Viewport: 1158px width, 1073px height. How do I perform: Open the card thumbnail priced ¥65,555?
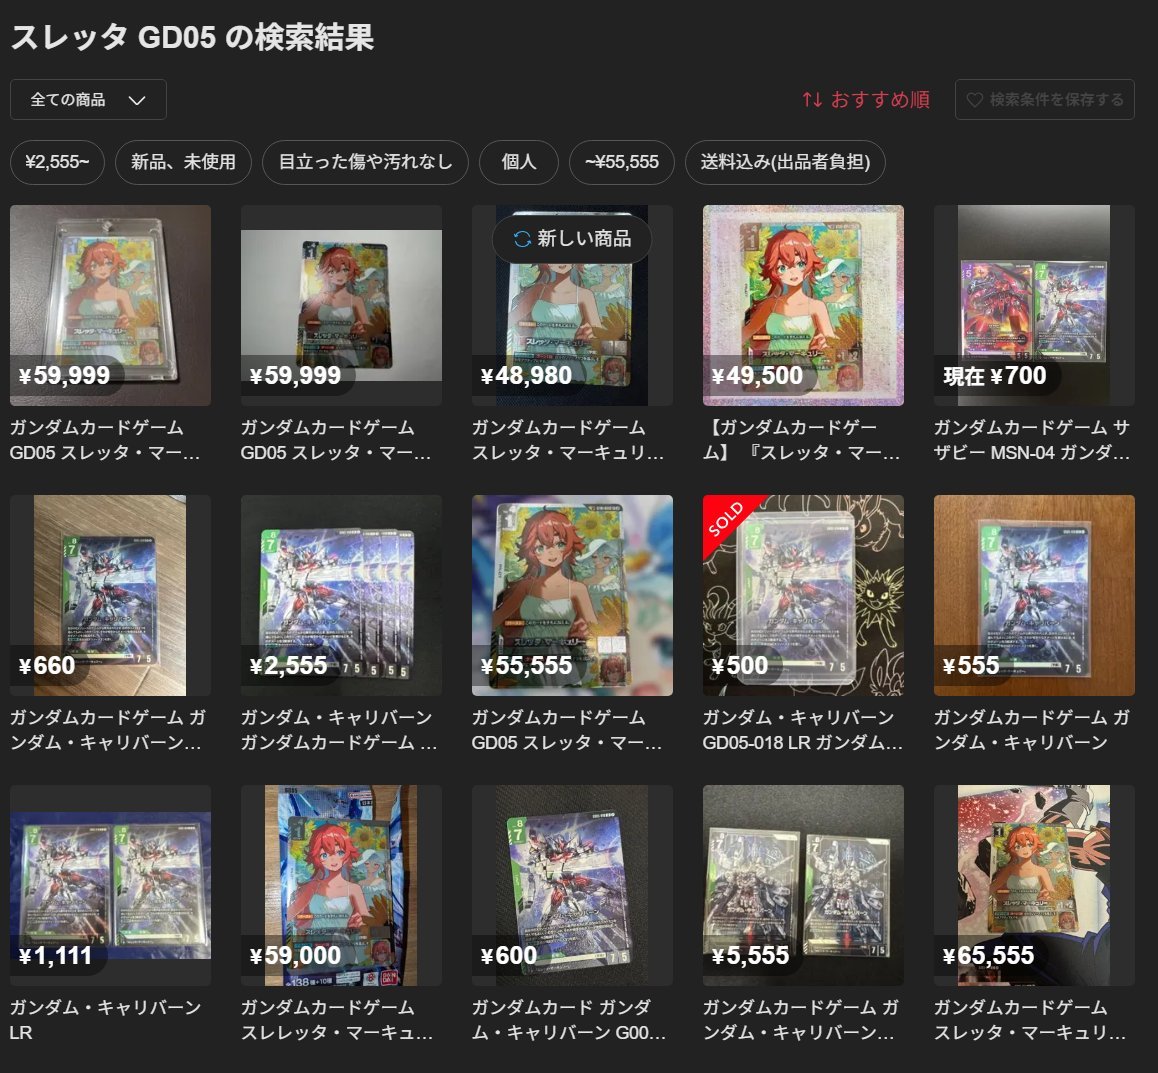(1034, 885)
